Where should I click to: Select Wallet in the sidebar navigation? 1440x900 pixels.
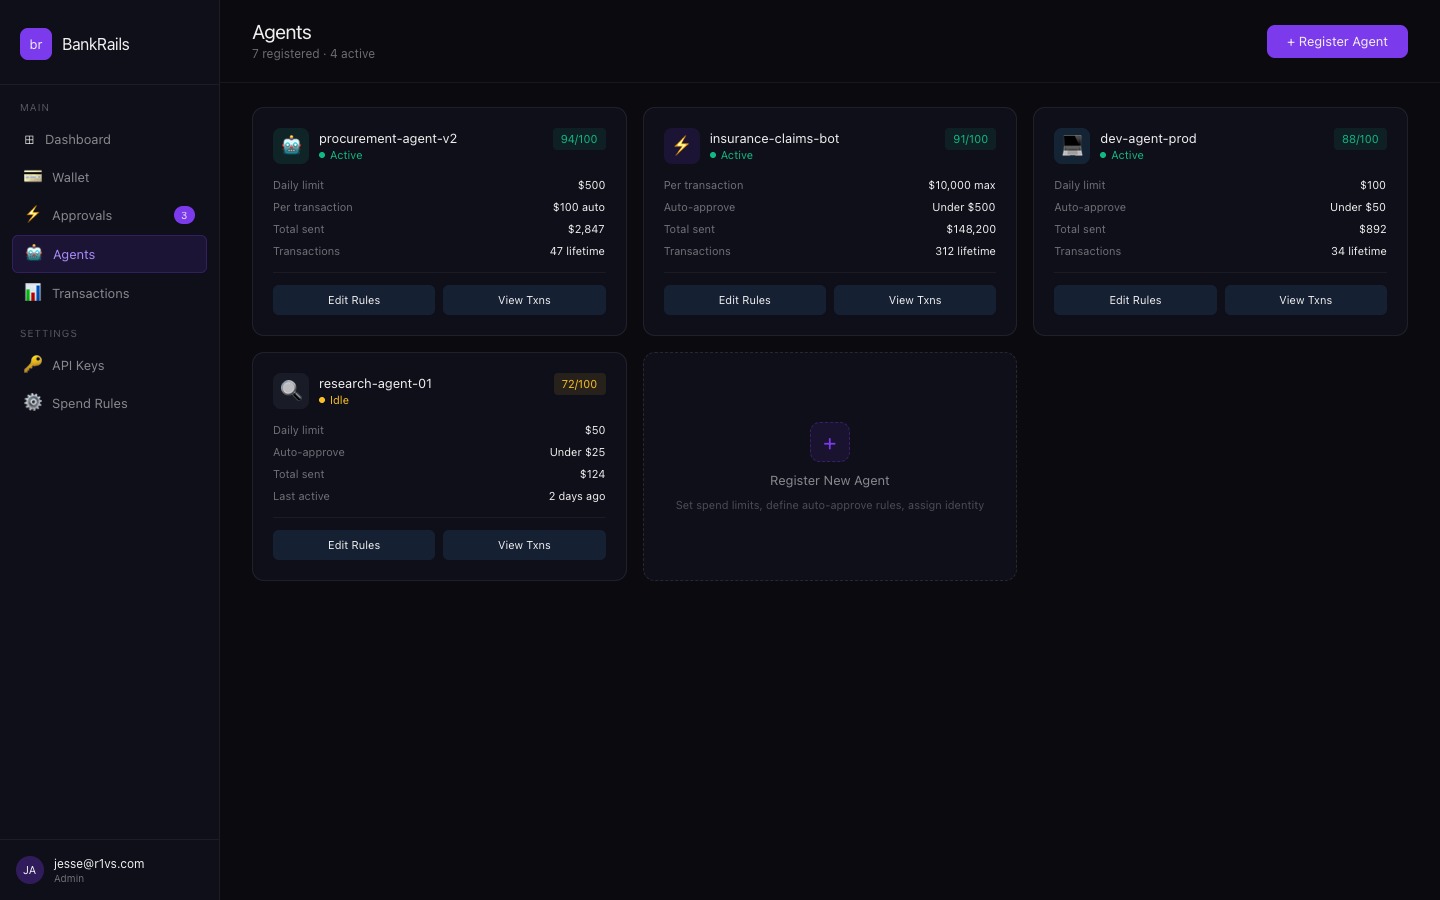pyautogui.click(x=70, y=177)
